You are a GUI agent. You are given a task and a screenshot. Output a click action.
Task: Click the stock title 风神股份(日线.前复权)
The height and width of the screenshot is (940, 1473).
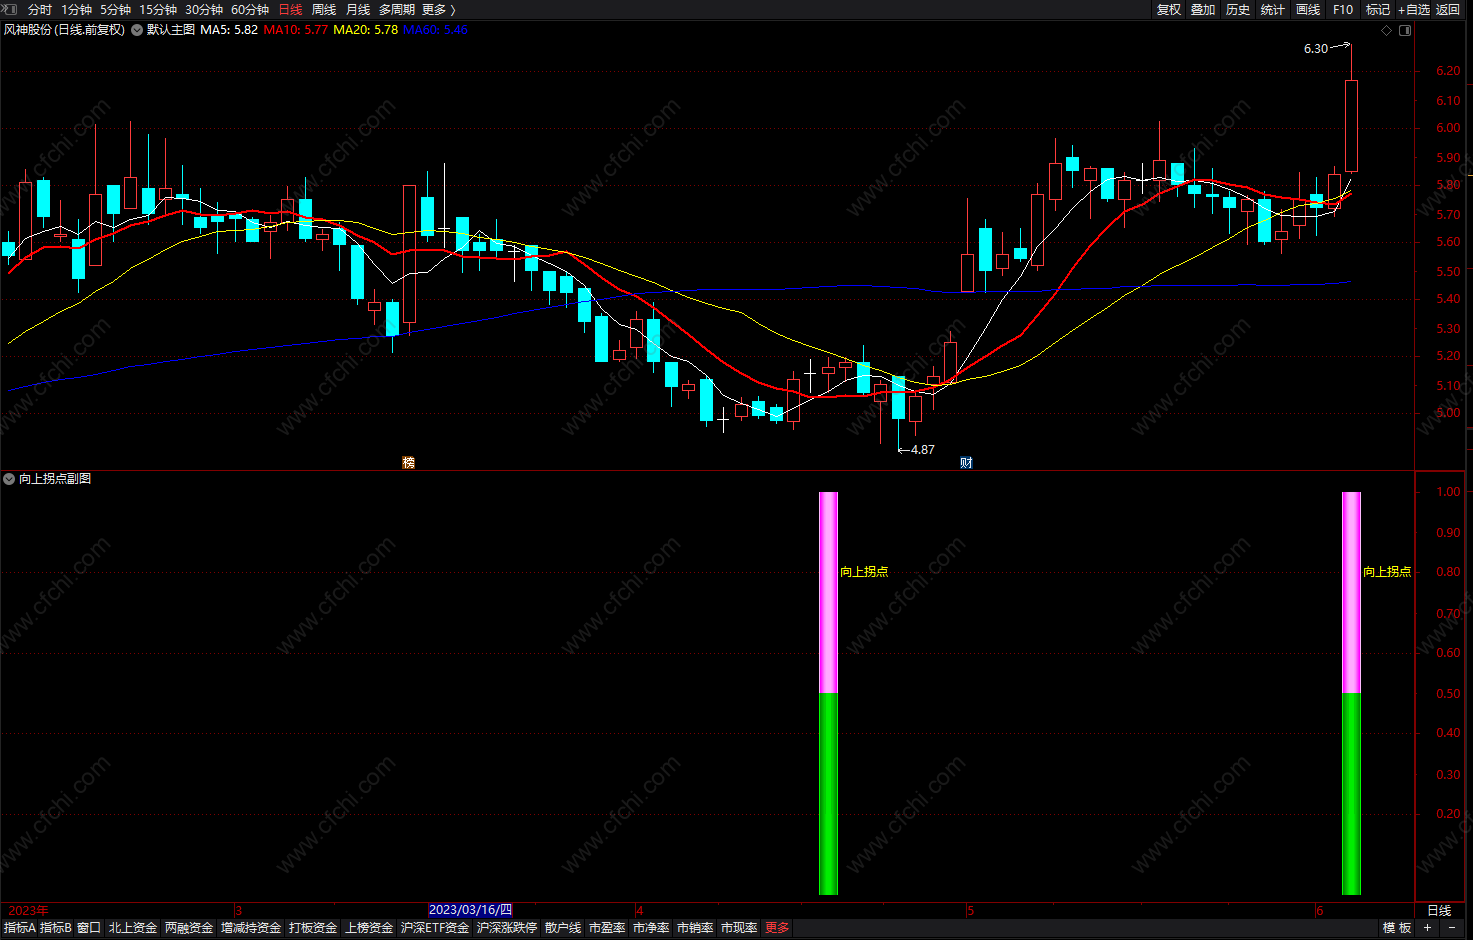(65, 30)
